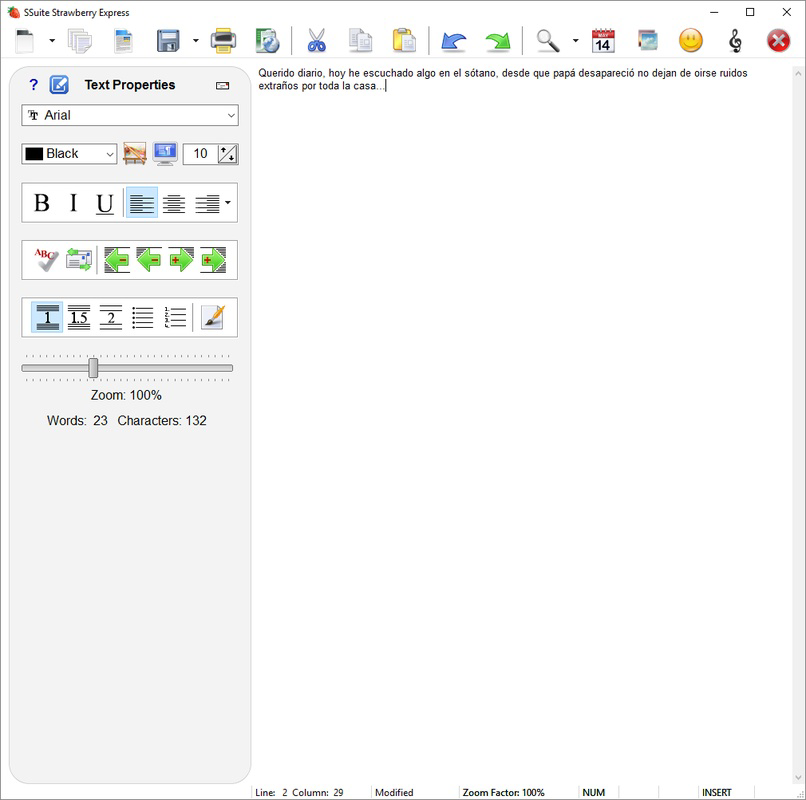Print the document with the printer icon

(223, 41)
